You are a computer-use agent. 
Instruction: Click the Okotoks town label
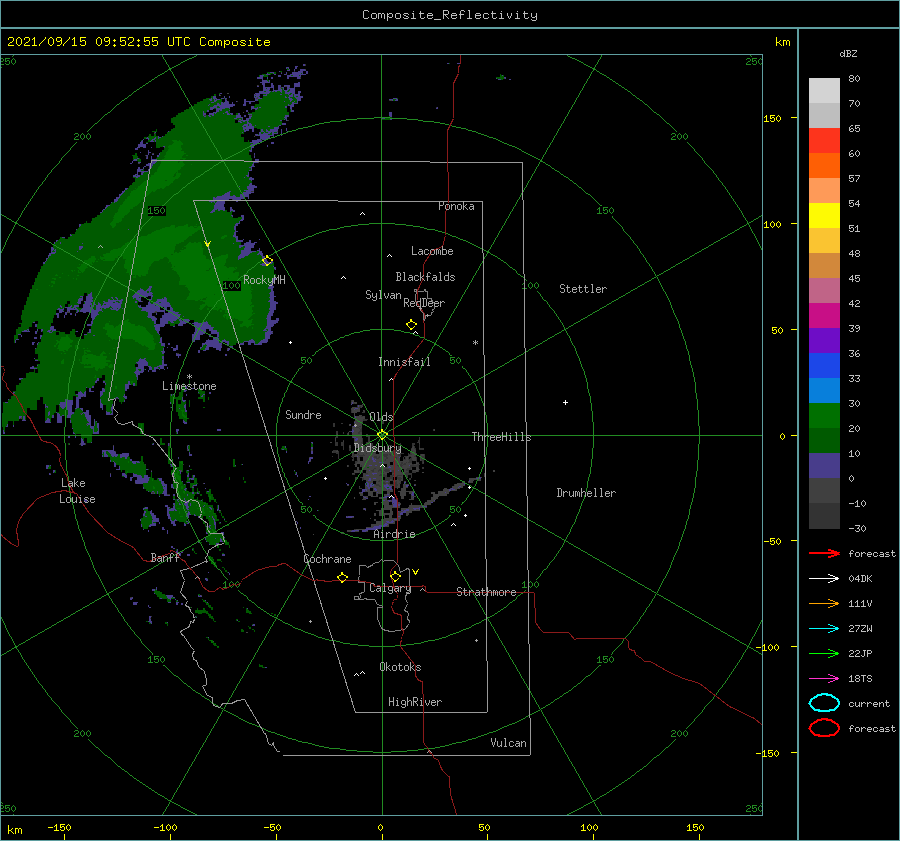[x=400, y=667]
